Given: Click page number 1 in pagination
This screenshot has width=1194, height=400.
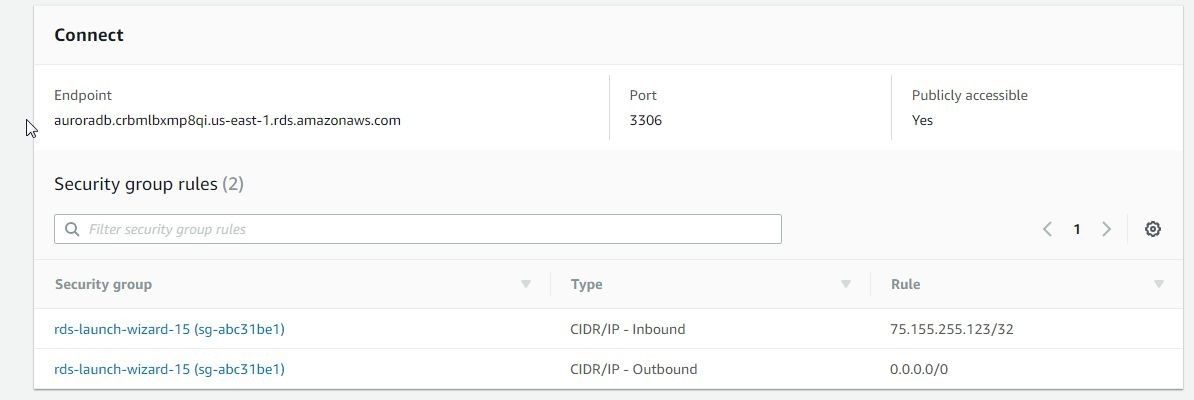Looking at the screenshot, I should click(1077, 229).
